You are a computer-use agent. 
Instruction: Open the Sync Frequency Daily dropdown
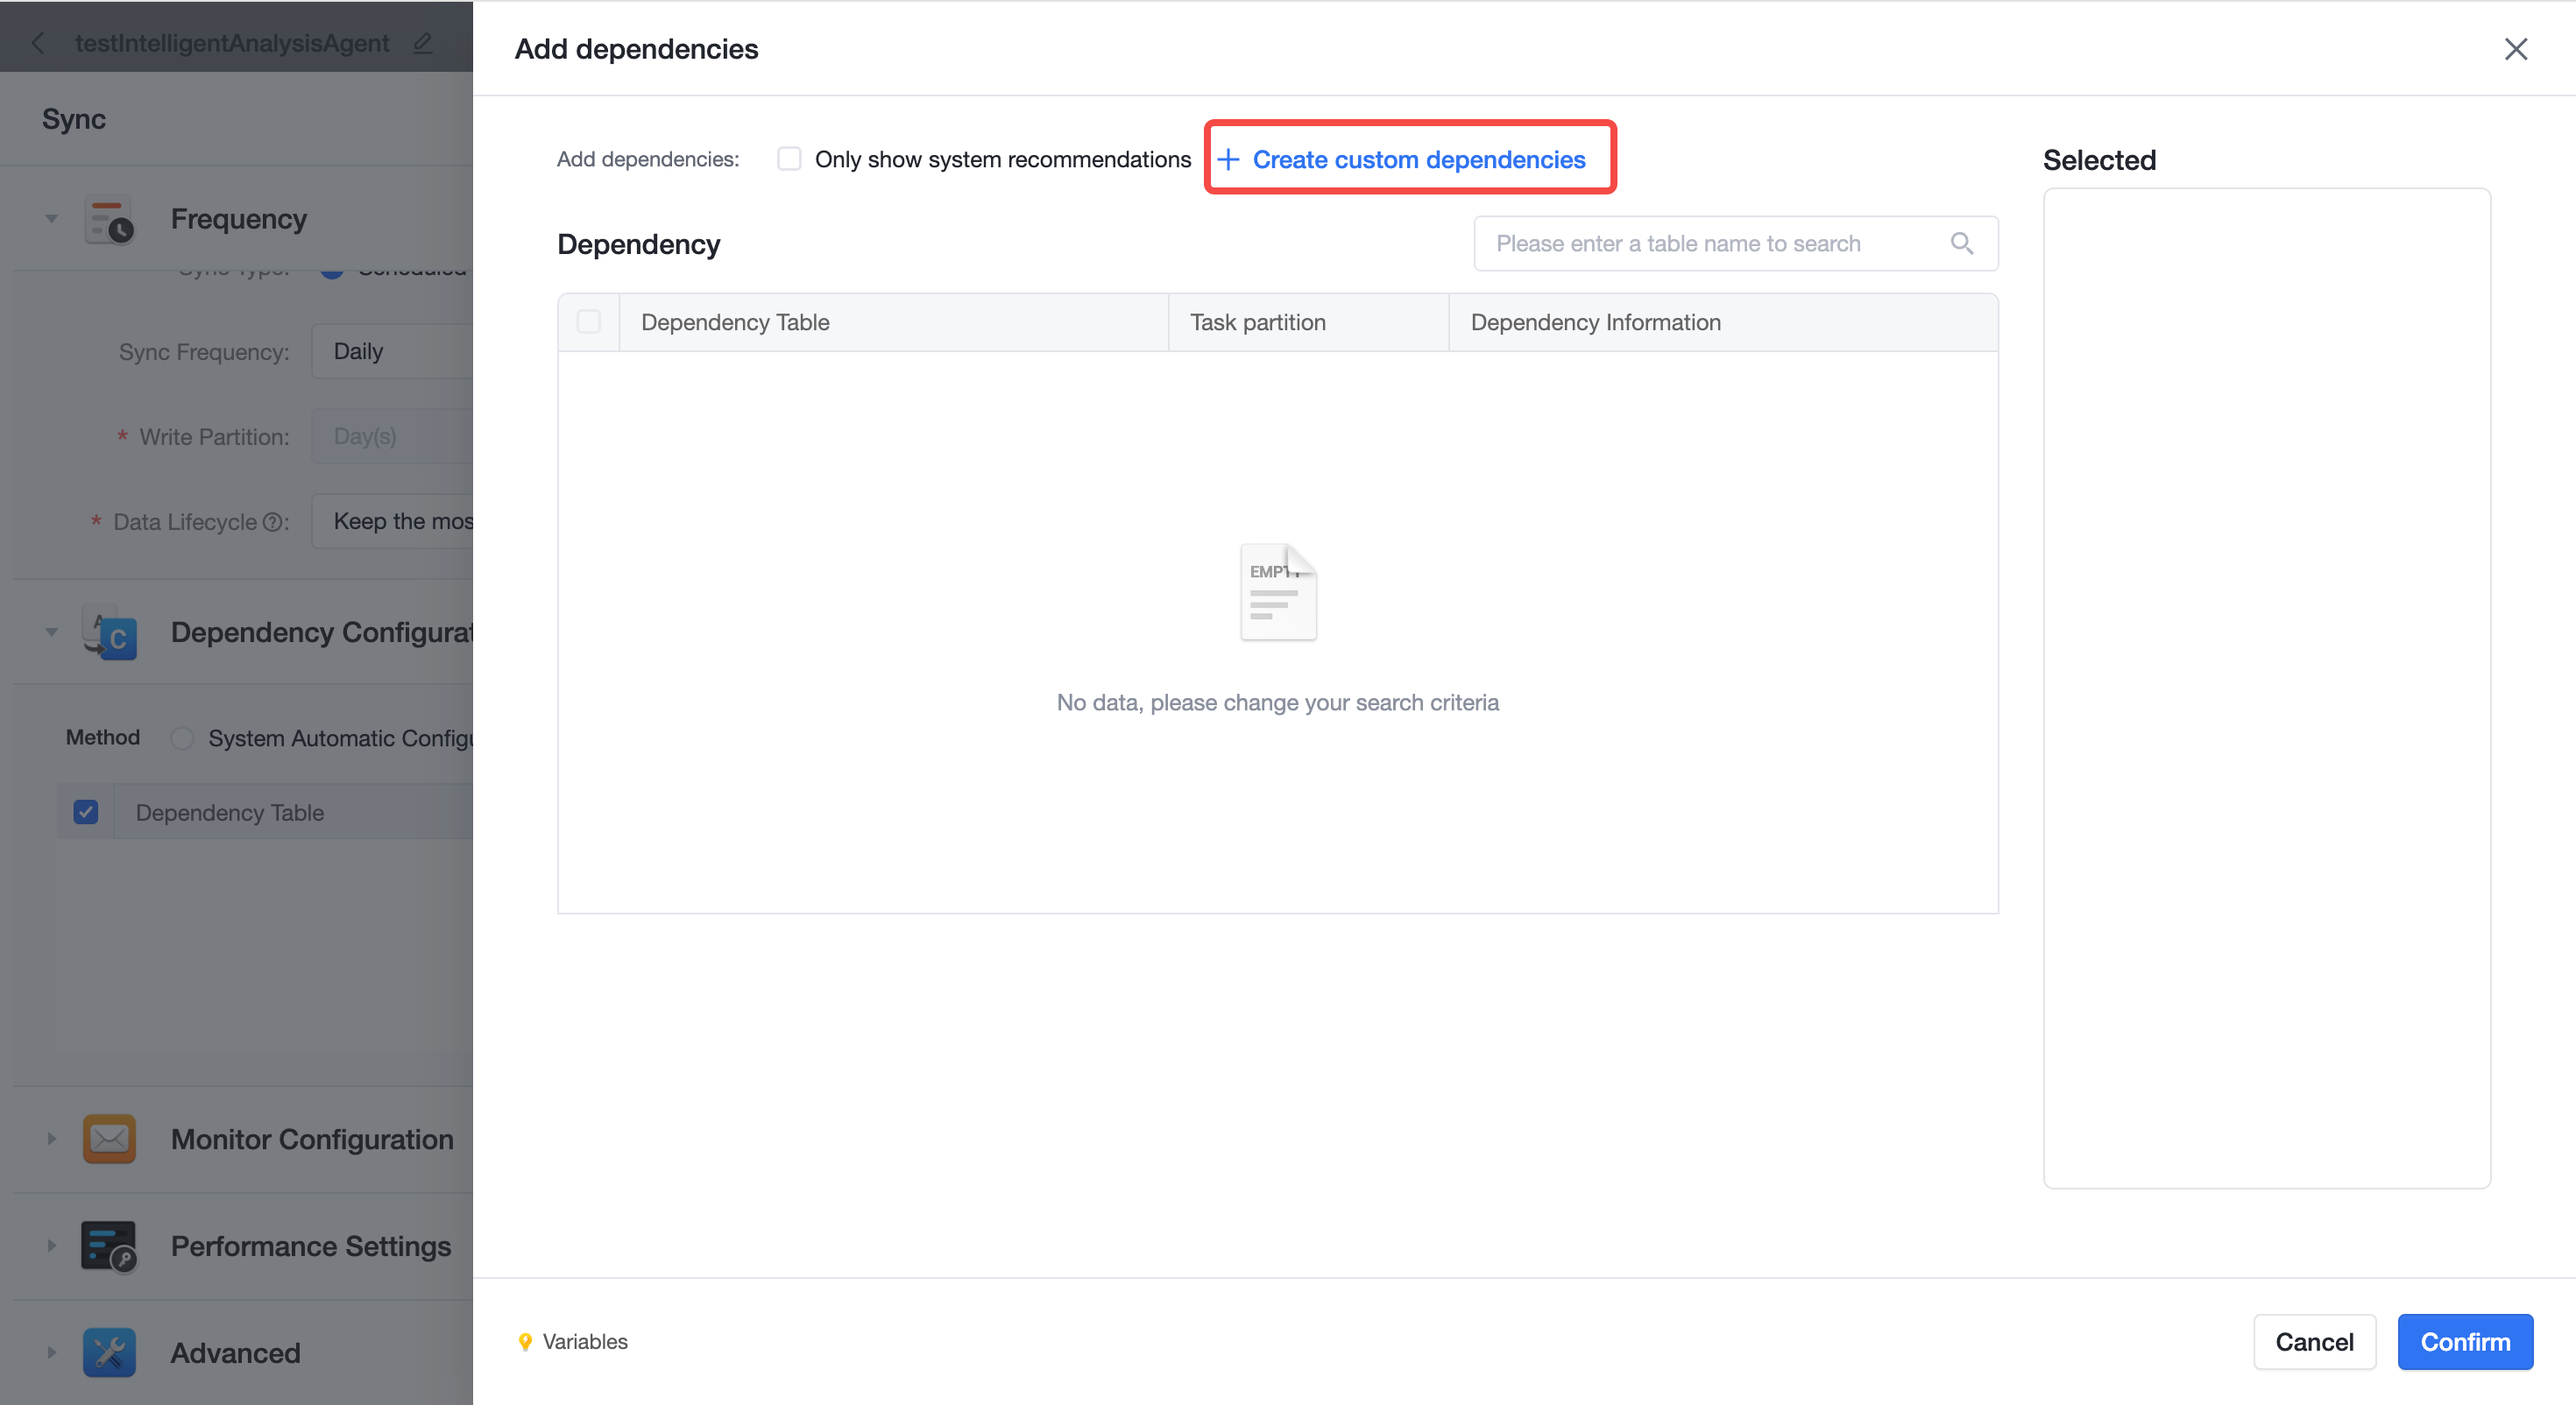(392, 351)
